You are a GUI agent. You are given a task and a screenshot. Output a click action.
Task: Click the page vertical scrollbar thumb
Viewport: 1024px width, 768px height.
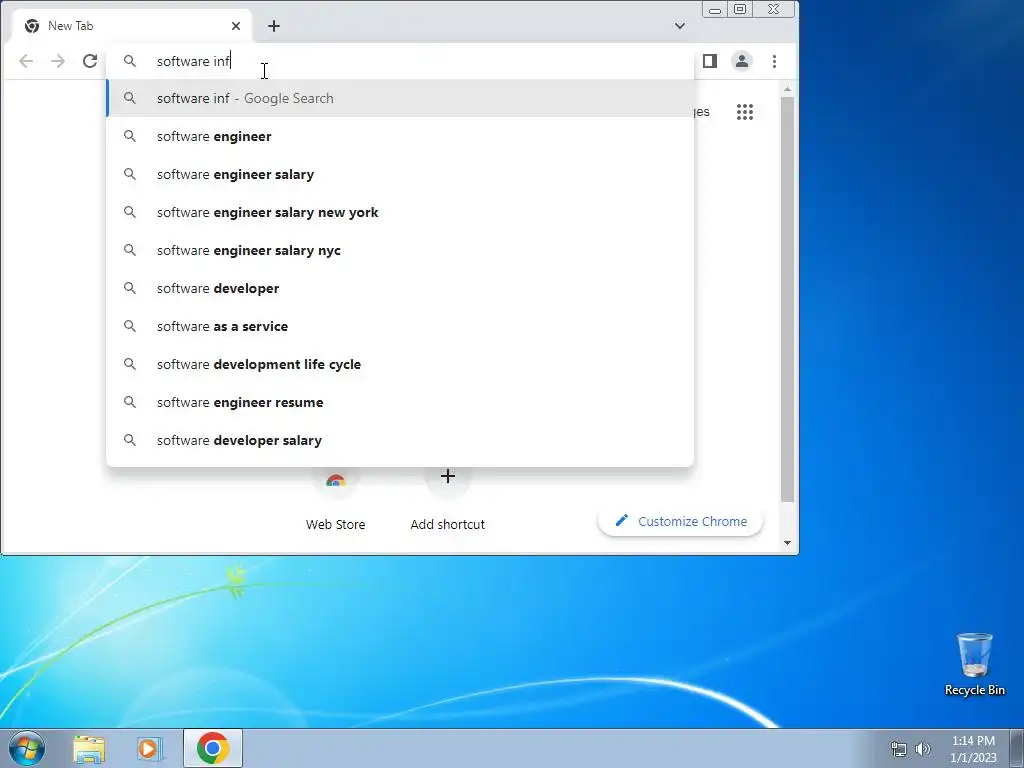788,299
